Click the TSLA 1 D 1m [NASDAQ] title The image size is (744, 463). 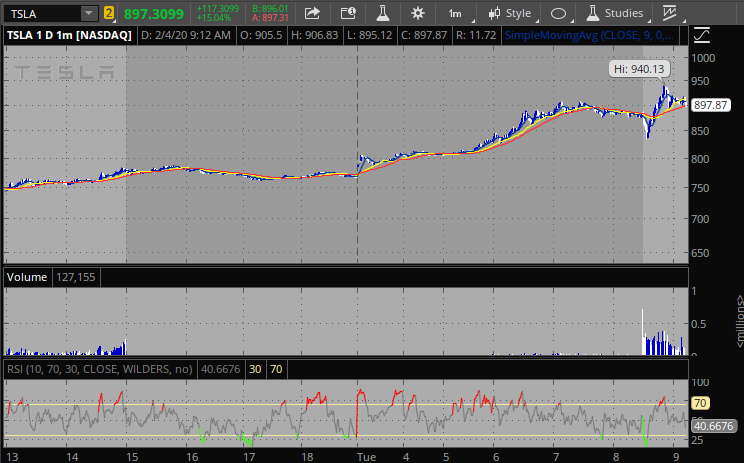click(x=69, y=36)
